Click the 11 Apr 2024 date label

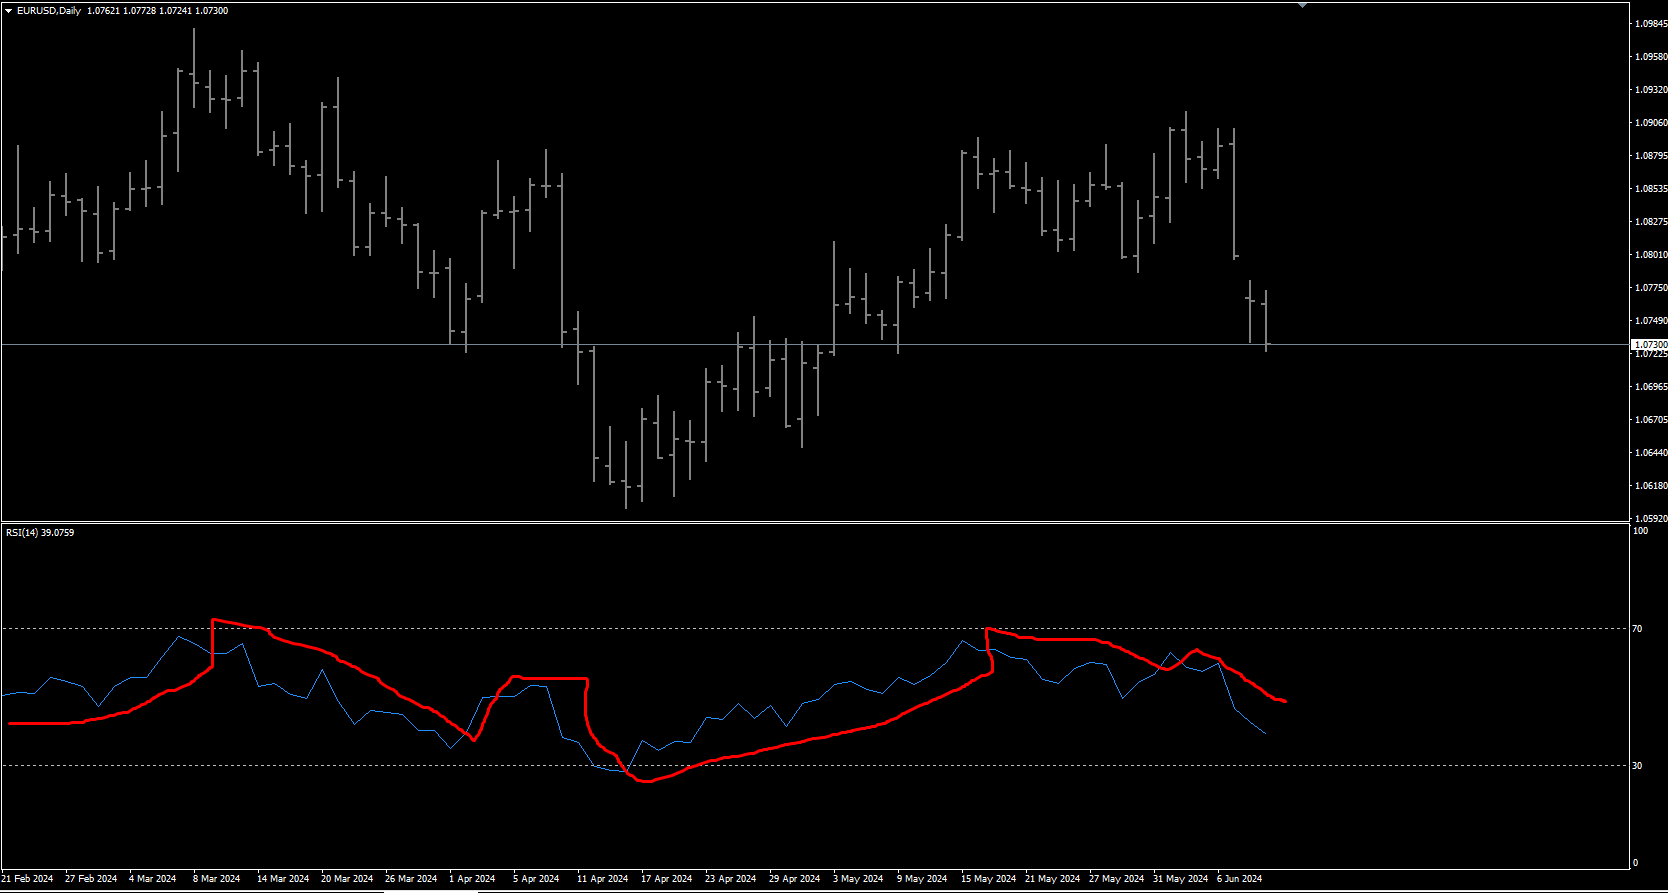[x=602, y=879]
